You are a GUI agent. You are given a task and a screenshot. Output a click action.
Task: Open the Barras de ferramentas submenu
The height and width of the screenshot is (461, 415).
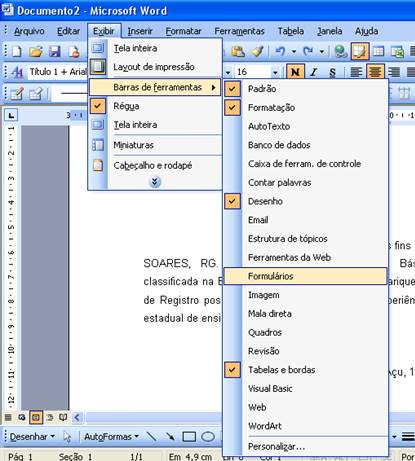click(x=155, y=87)
